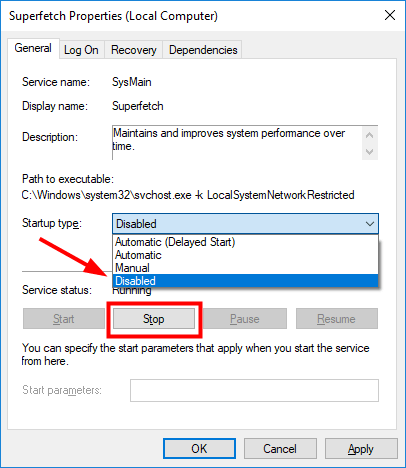Click the Resume service button
Viewport: 406px width, 468px height.
click(x=337, y=319)
